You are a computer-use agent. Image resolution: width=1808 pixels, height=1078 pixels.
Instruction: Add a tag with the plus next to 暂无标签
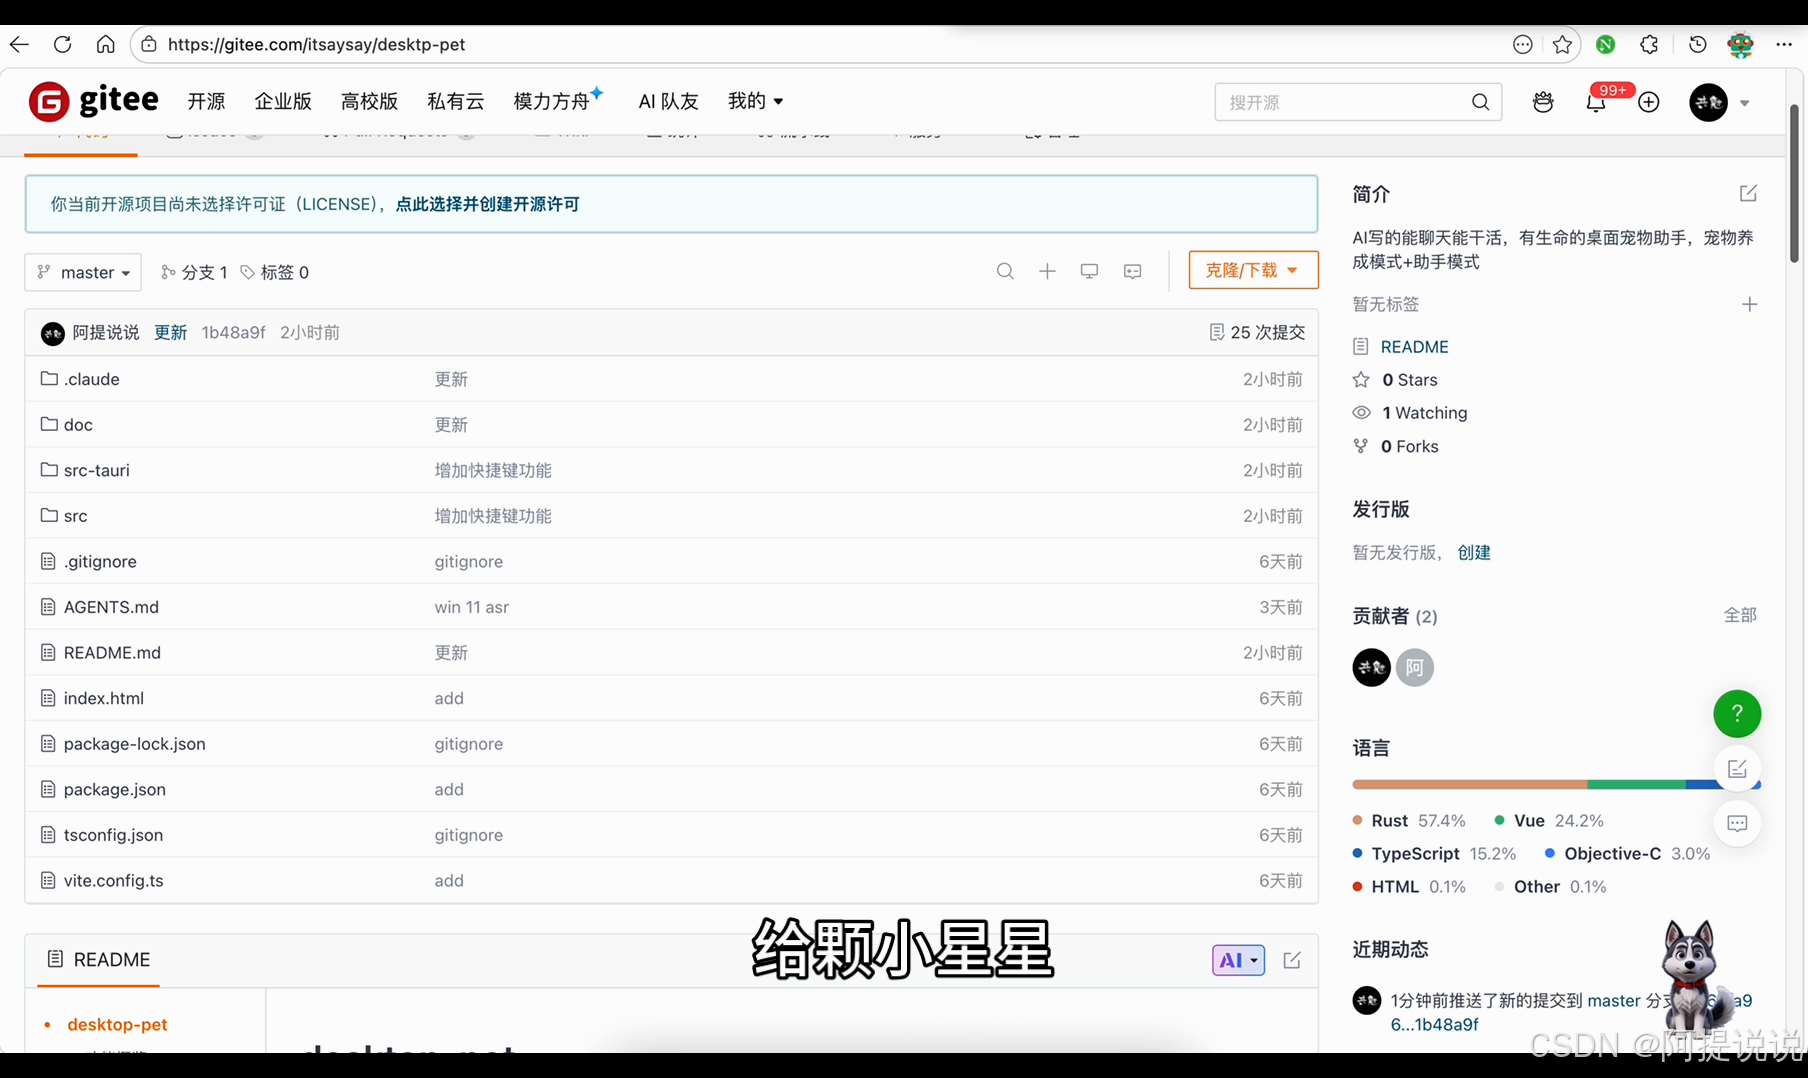pyautogui.click(x=1749, y=304)
